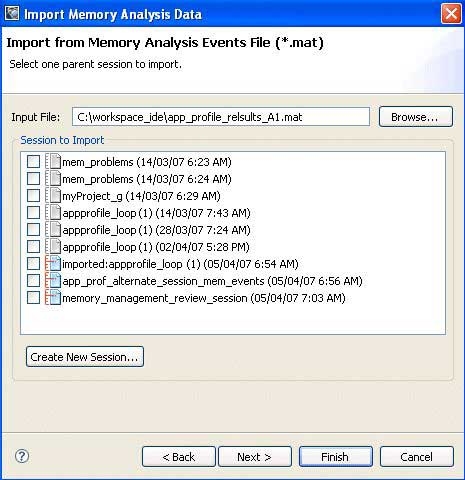Select row memory_management_review_session text
The image size is (465, 480).
[204, 298]
